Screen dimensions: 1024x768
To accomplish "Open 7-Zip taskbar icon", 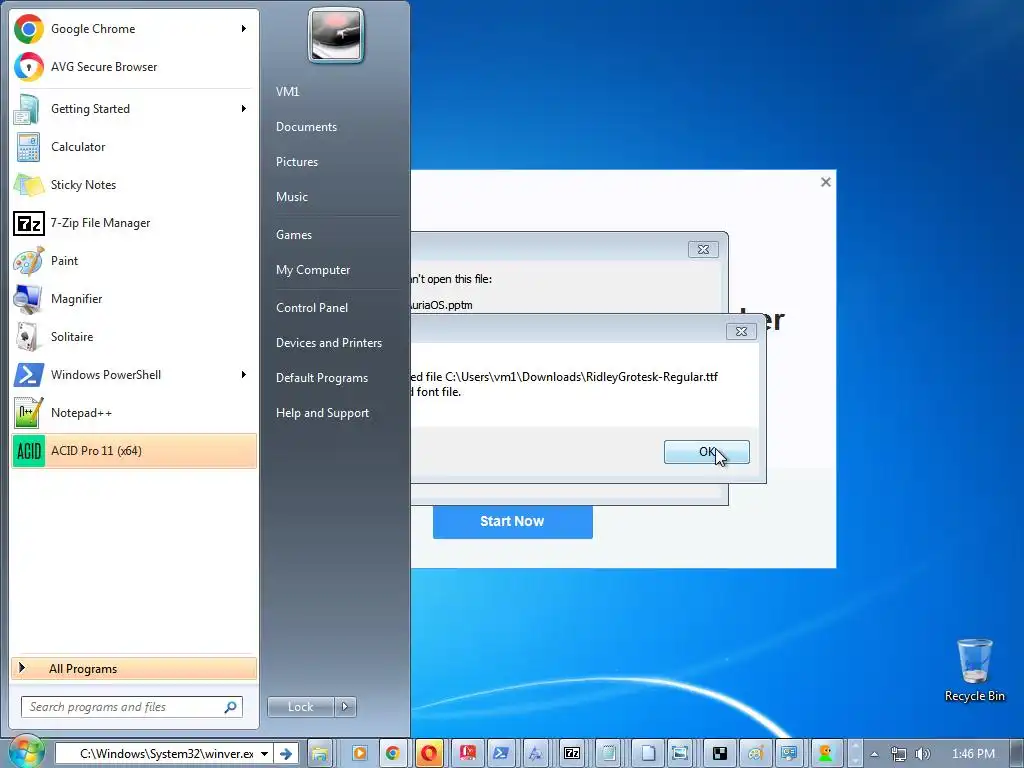I will 572,753.
